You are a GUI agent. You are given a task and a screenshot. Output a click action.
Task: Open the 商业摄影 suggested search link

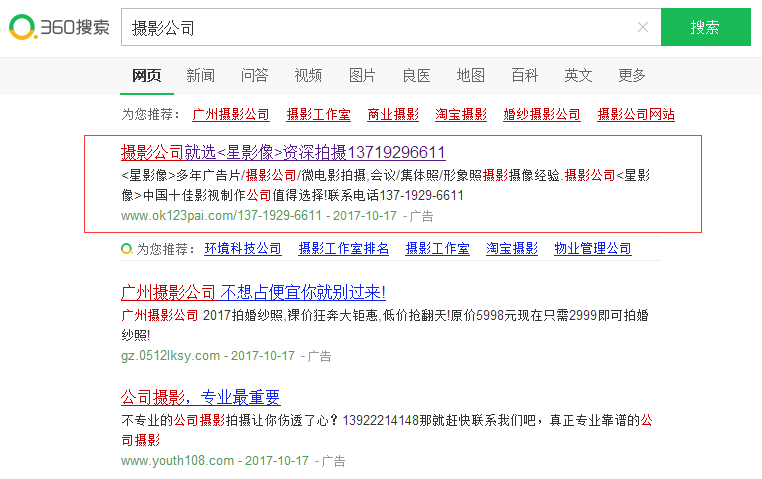[x=393, y=114]
